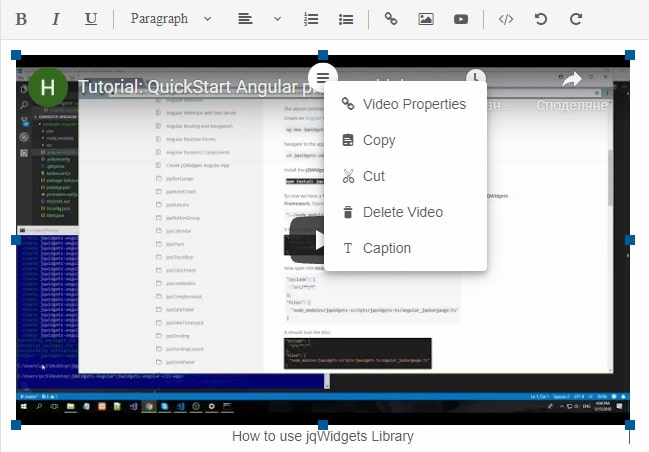Screen dimensions: 649x452
Task: Toggle italic formatting
Action: (x=55, y=19)
